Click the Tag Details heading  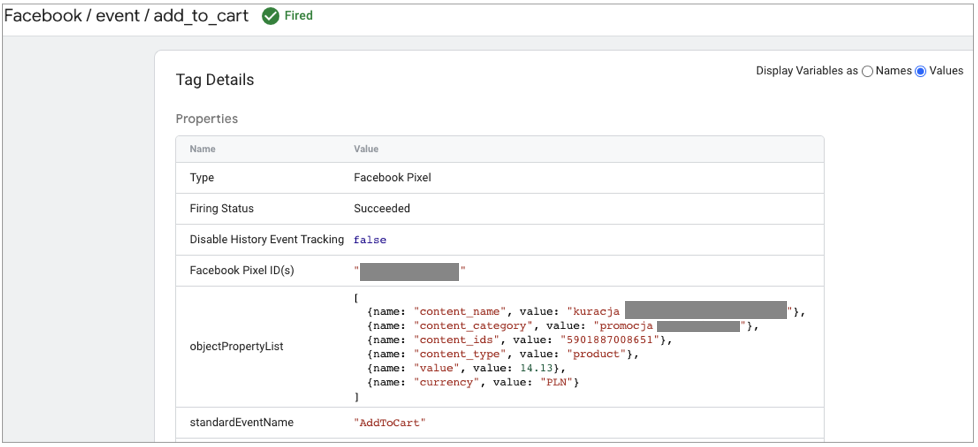point(215,79)
